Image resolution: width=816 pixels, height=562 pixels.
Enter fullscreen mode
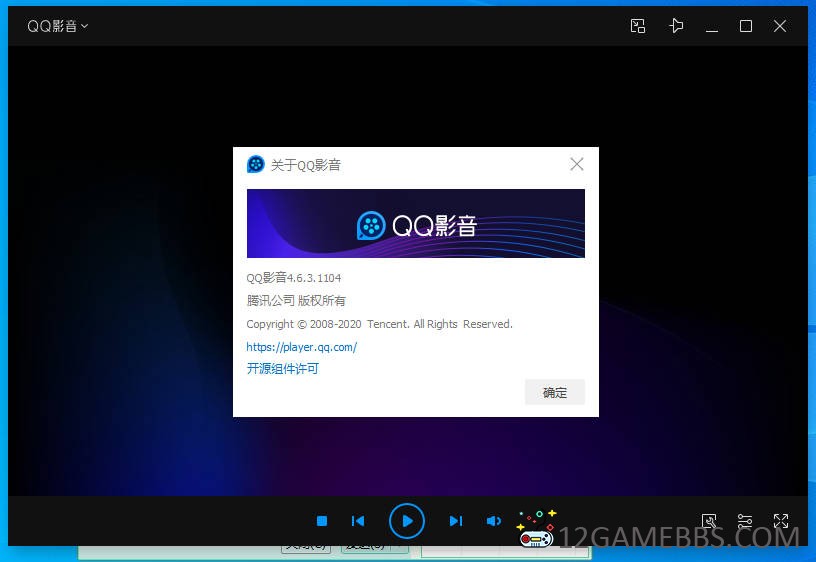coord(781,521)
